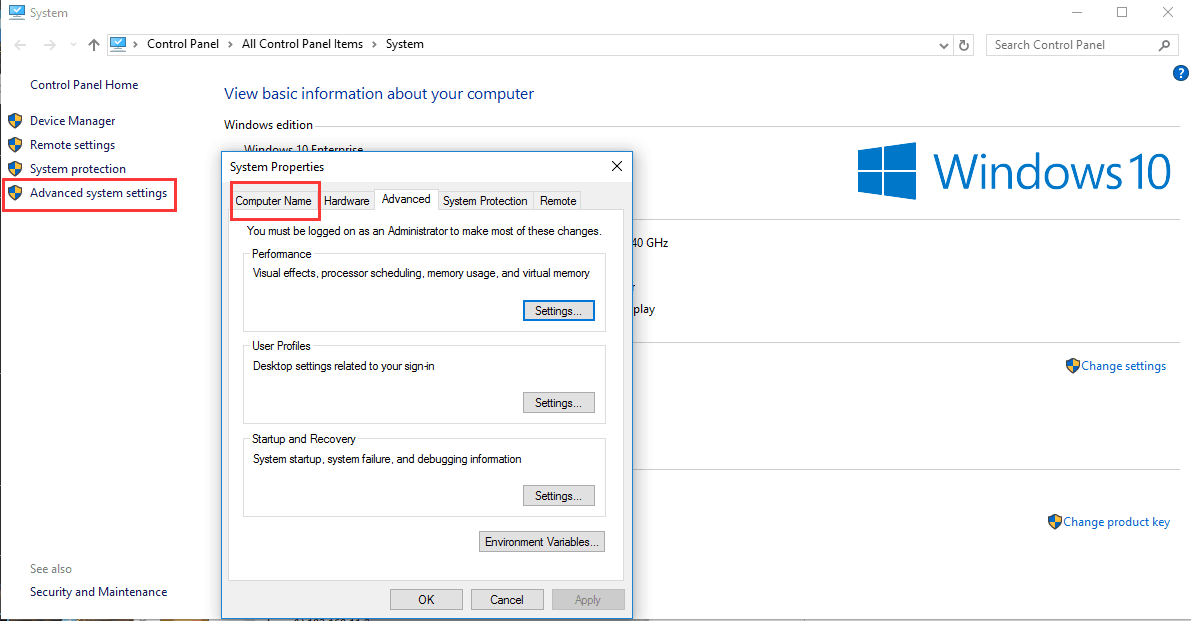Open Performance Settings
This screenshot has height=621, width=1191.
pos(558,310)
